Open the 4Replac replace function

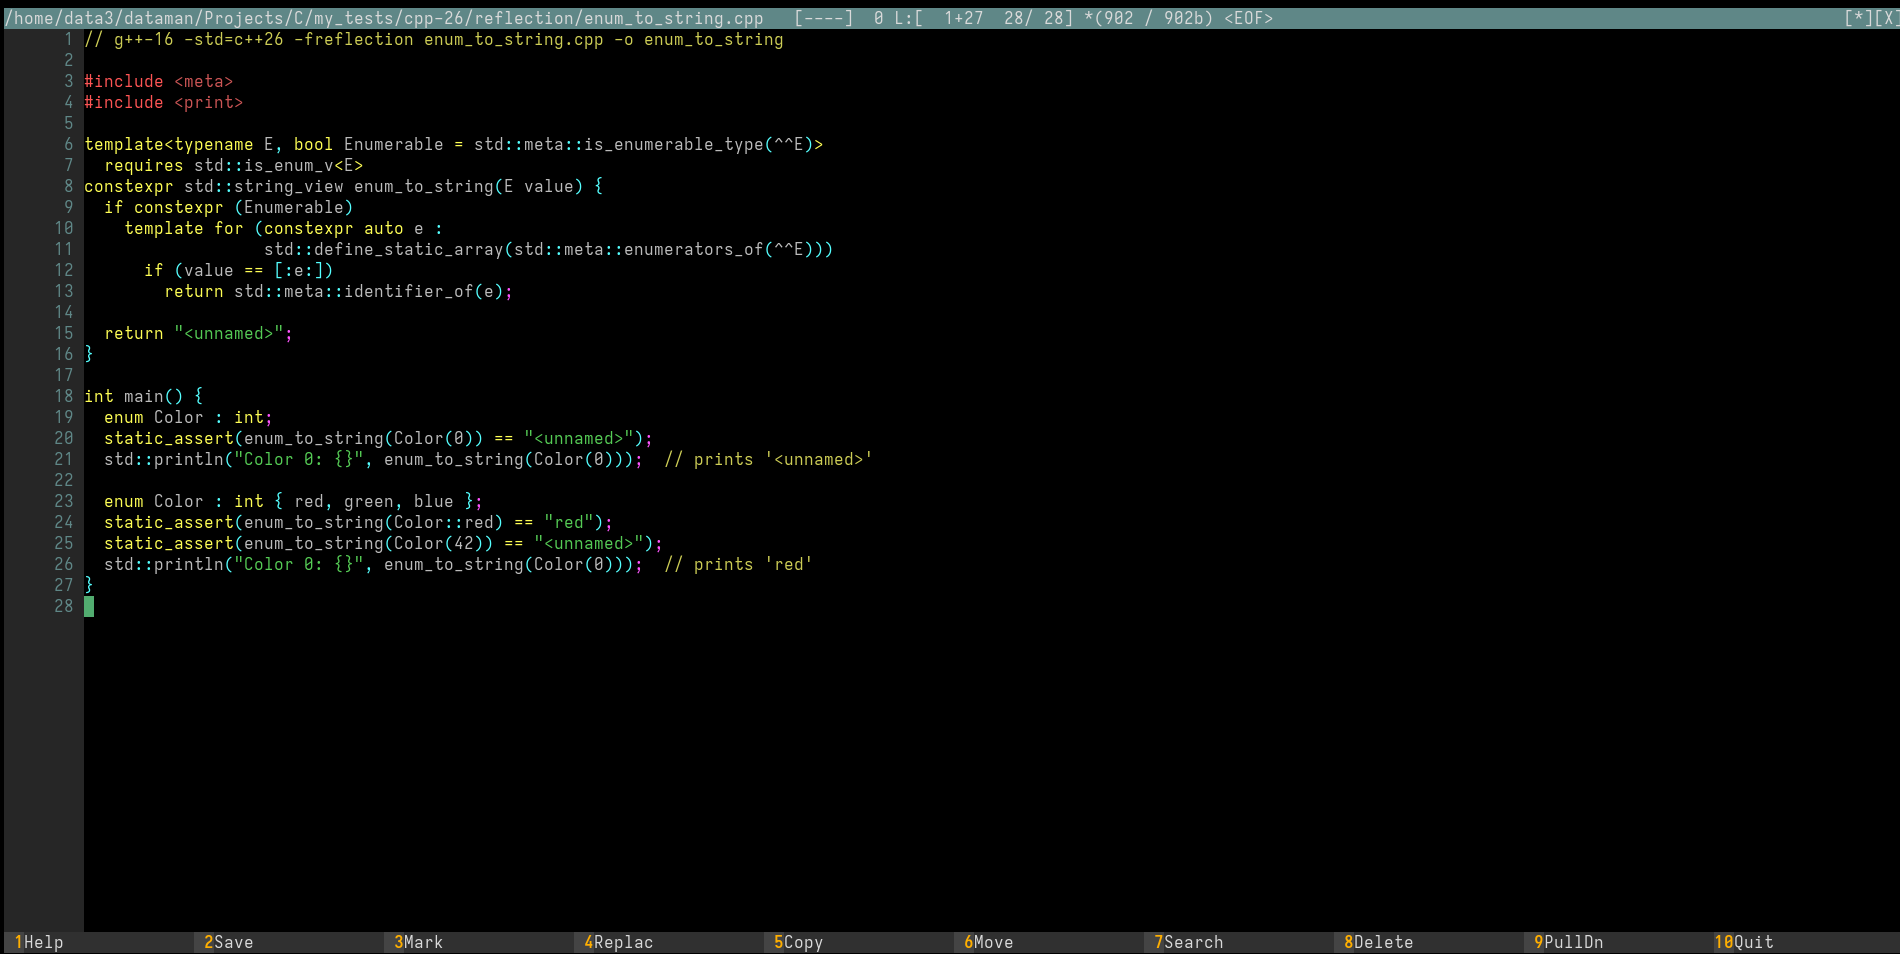(x=622, y=942)
